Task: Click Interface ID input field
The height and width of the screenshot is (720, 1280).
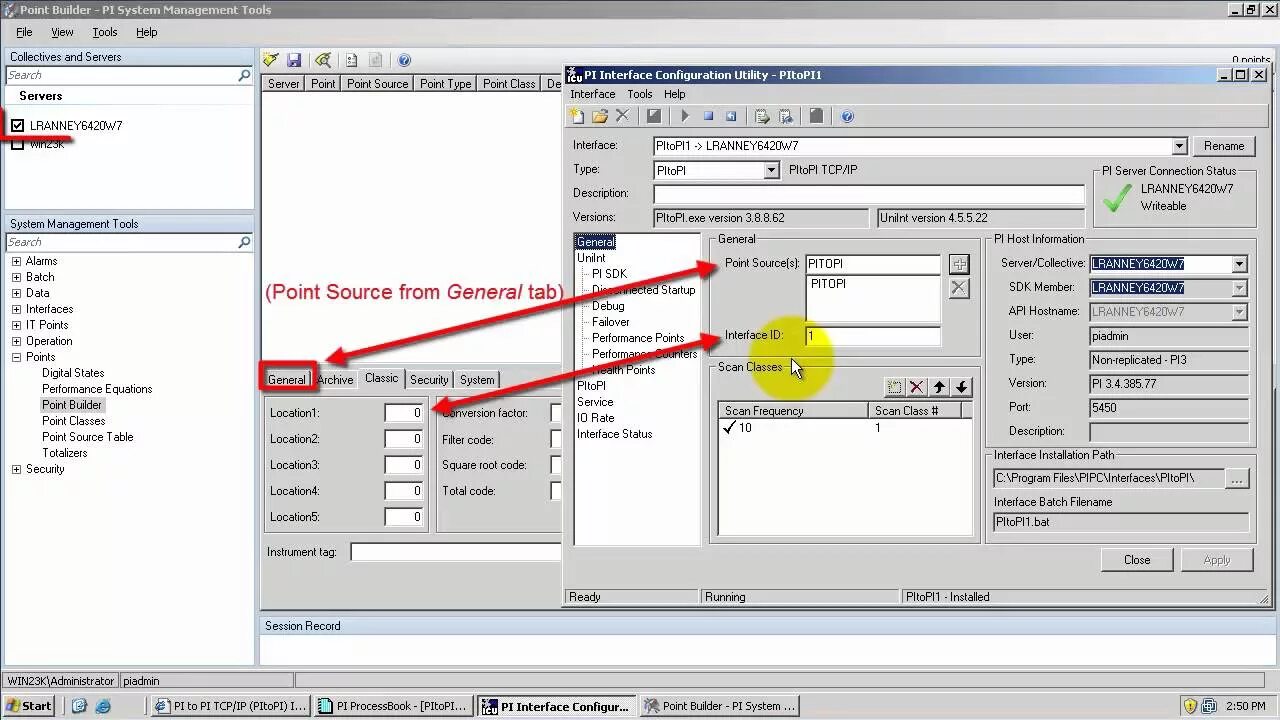Action: coord(873,336)
